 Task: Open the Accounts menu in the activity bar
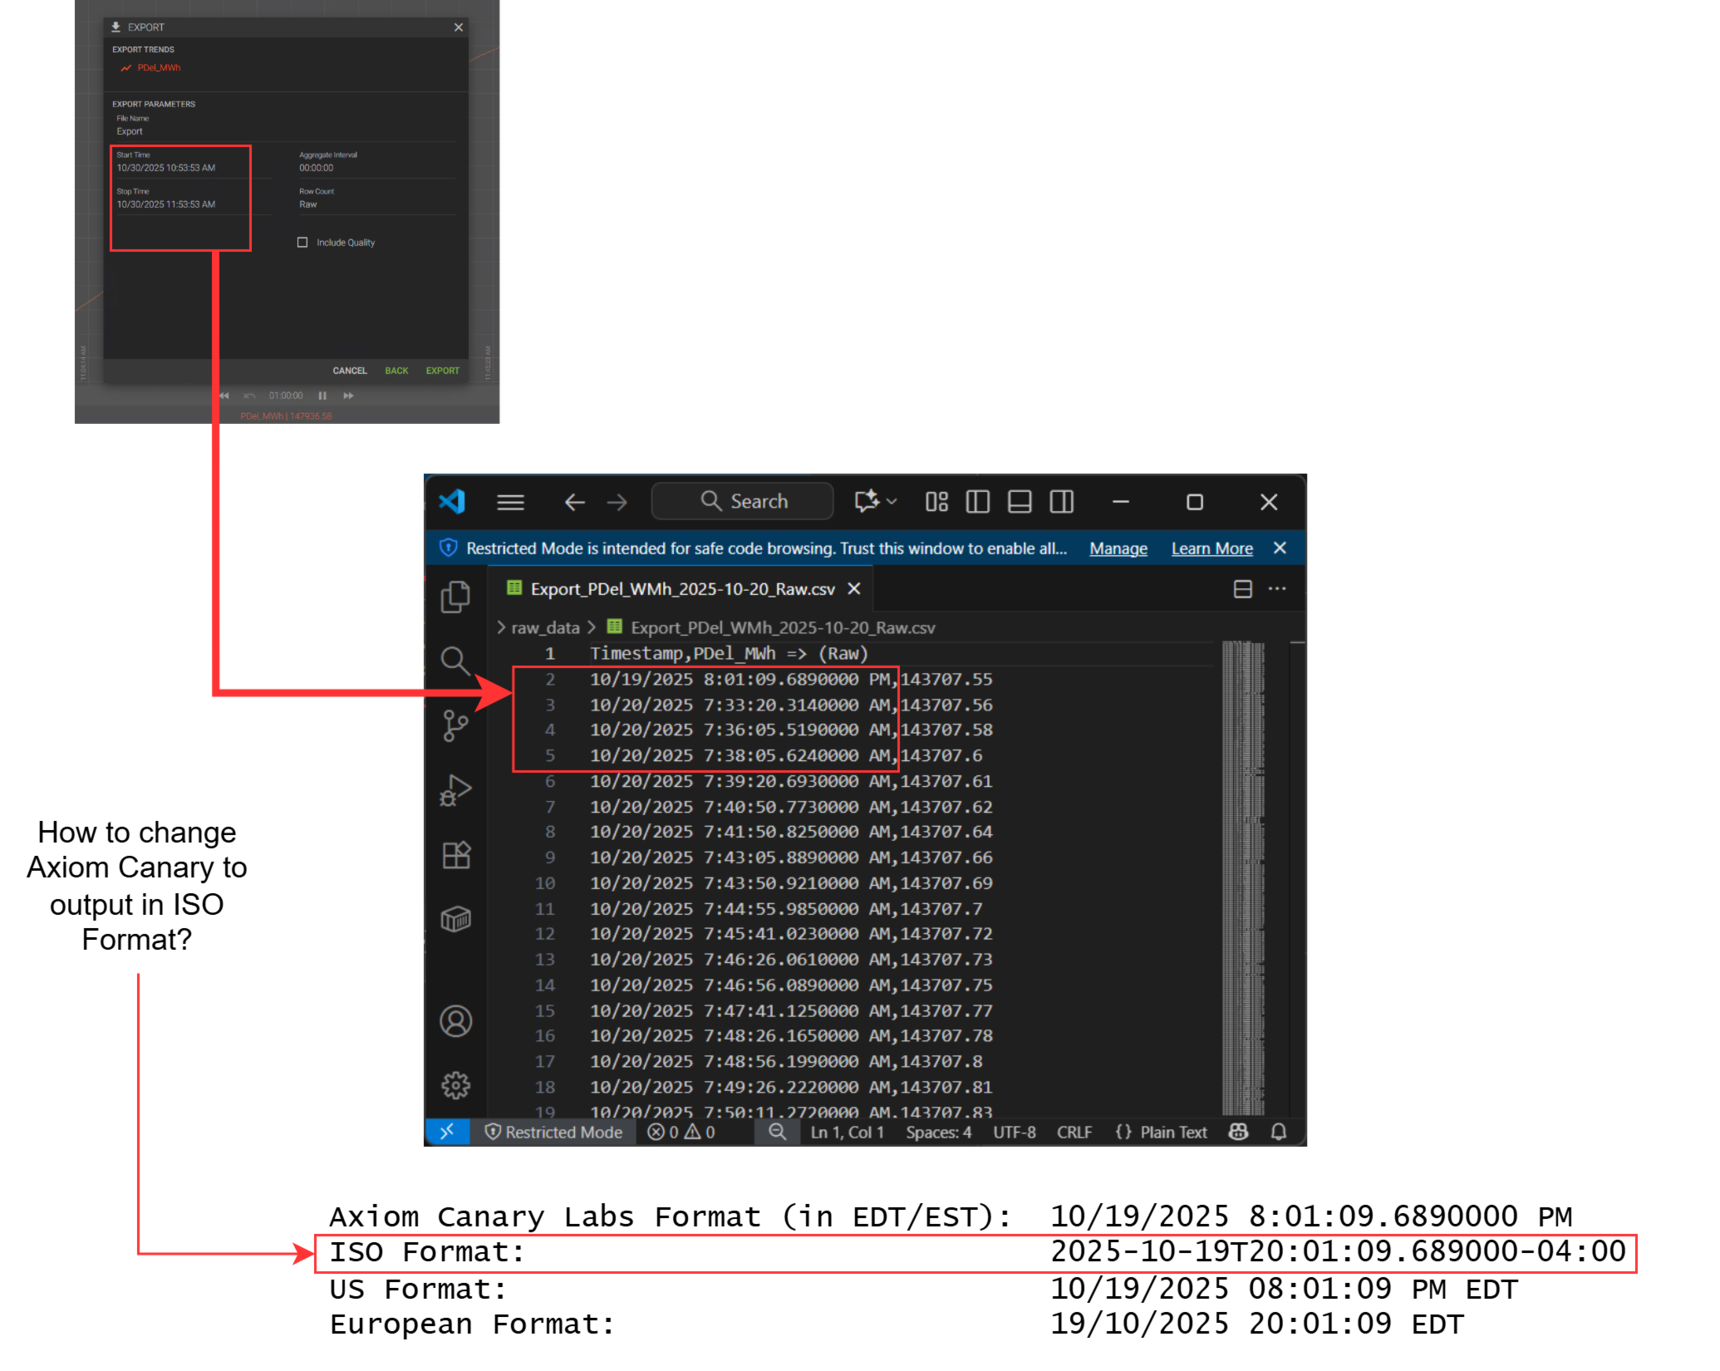point(456,1021)
